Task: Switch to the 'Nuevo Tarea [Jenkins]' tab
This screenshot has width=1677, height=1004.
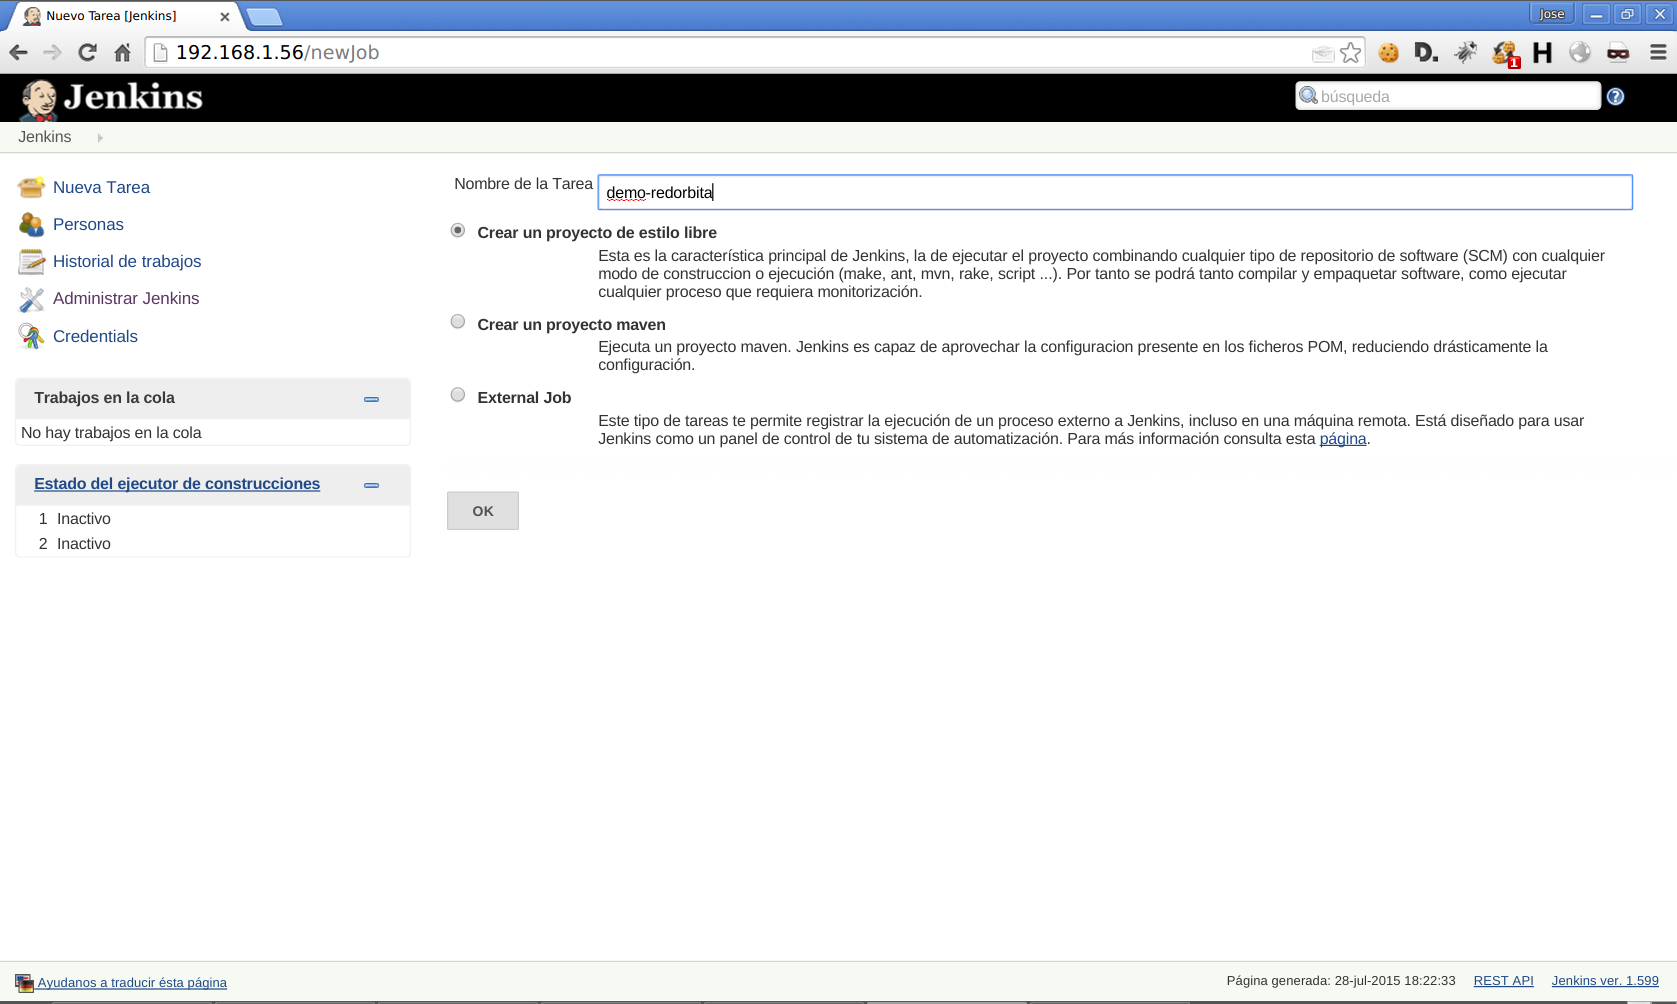Action: [x=120, y=16]
